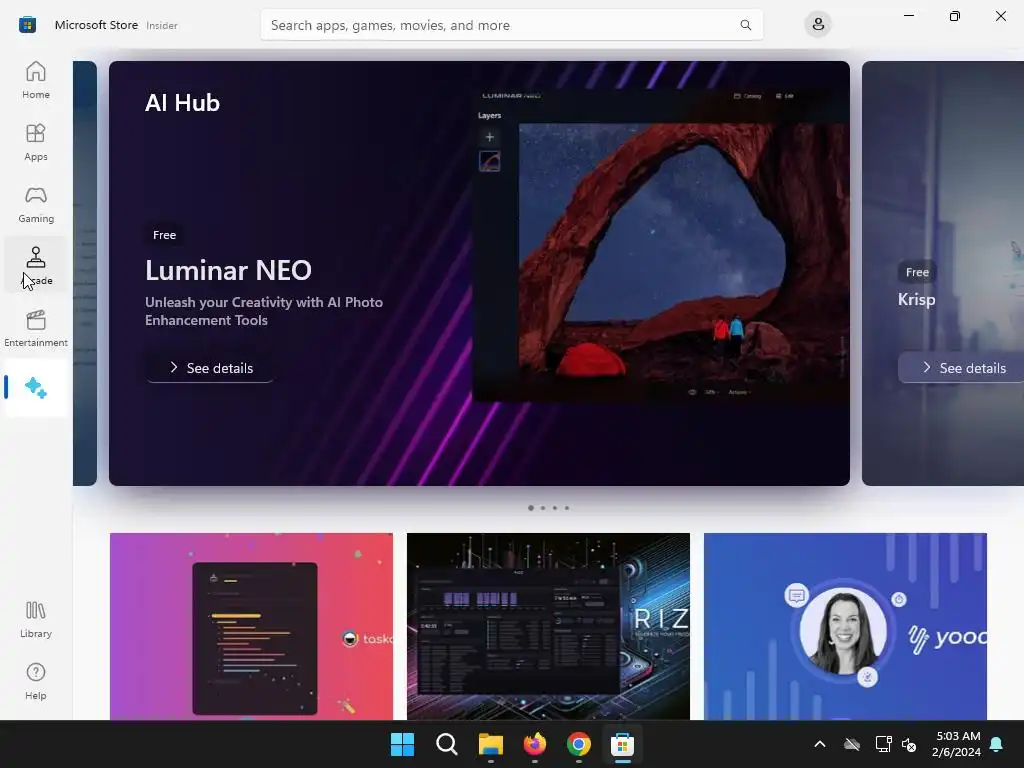Click the search magnifier icon in search box

click(x=745, y=25)
